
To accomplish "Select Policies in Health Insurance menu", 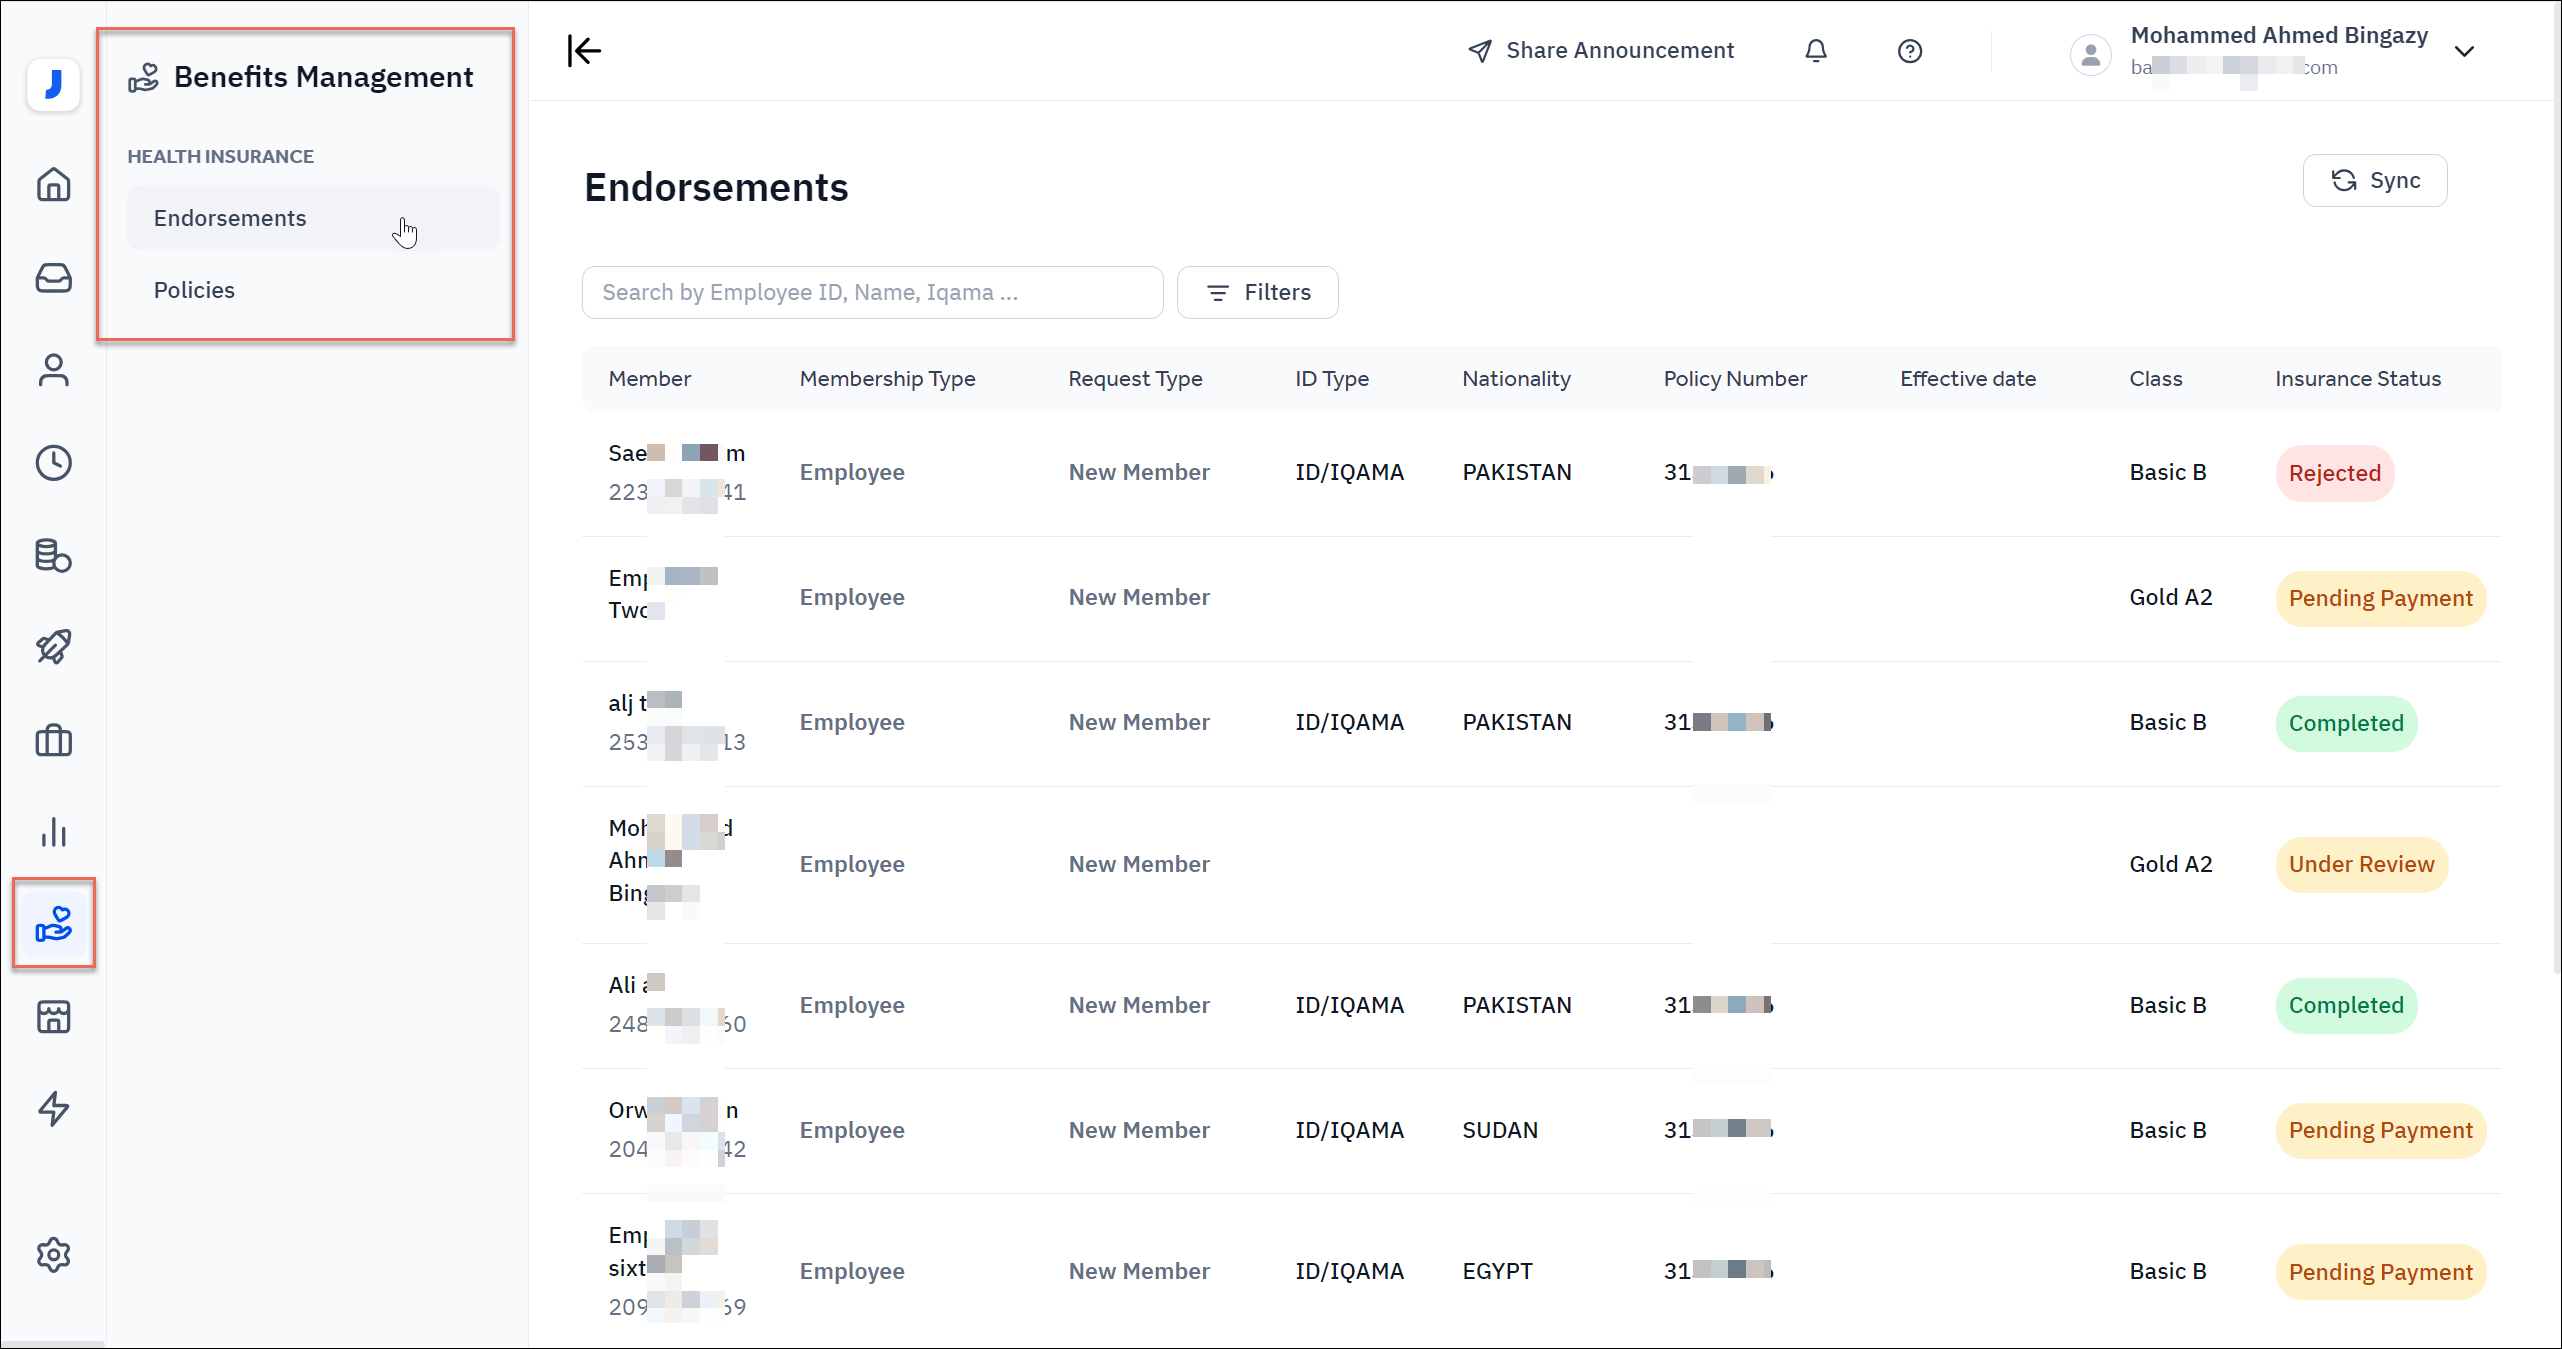I will pyautogui.click(x=194, y=290).
